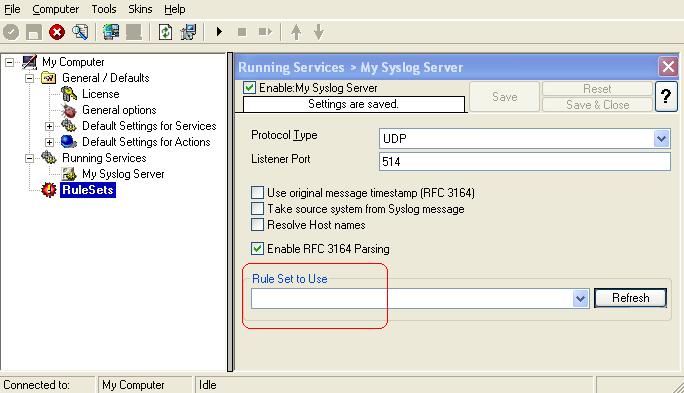The width and height of the screenshot is (684, 393).
Task: Click the My Syslog Server tree icon
Action: tap(69, 174)
